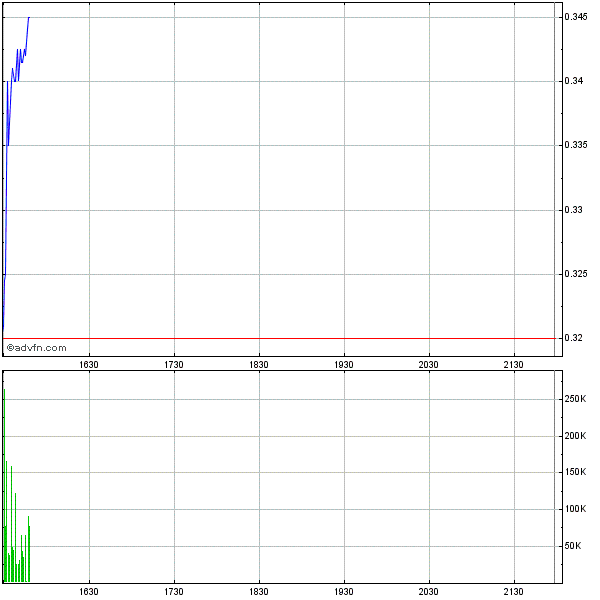Click the 1730 time label under price chart
The height and width of the screenshot is (600, 600).
point(174,365)
